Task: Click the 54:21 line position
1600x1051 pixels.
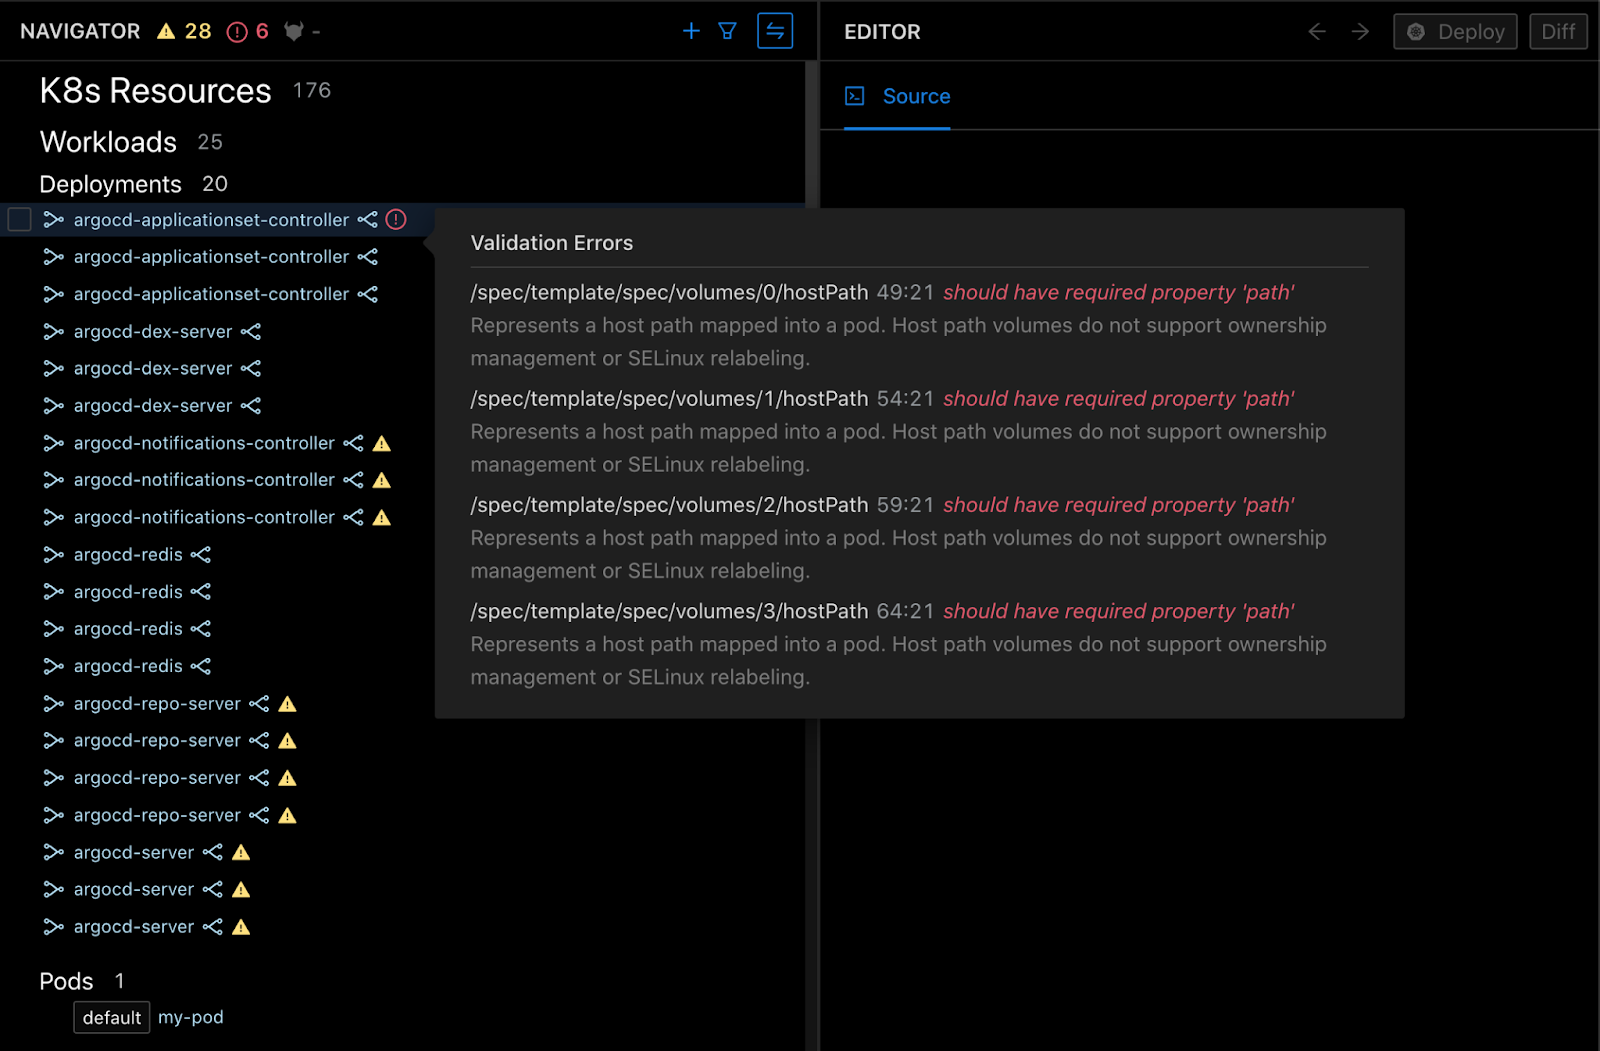Action: 905,398
